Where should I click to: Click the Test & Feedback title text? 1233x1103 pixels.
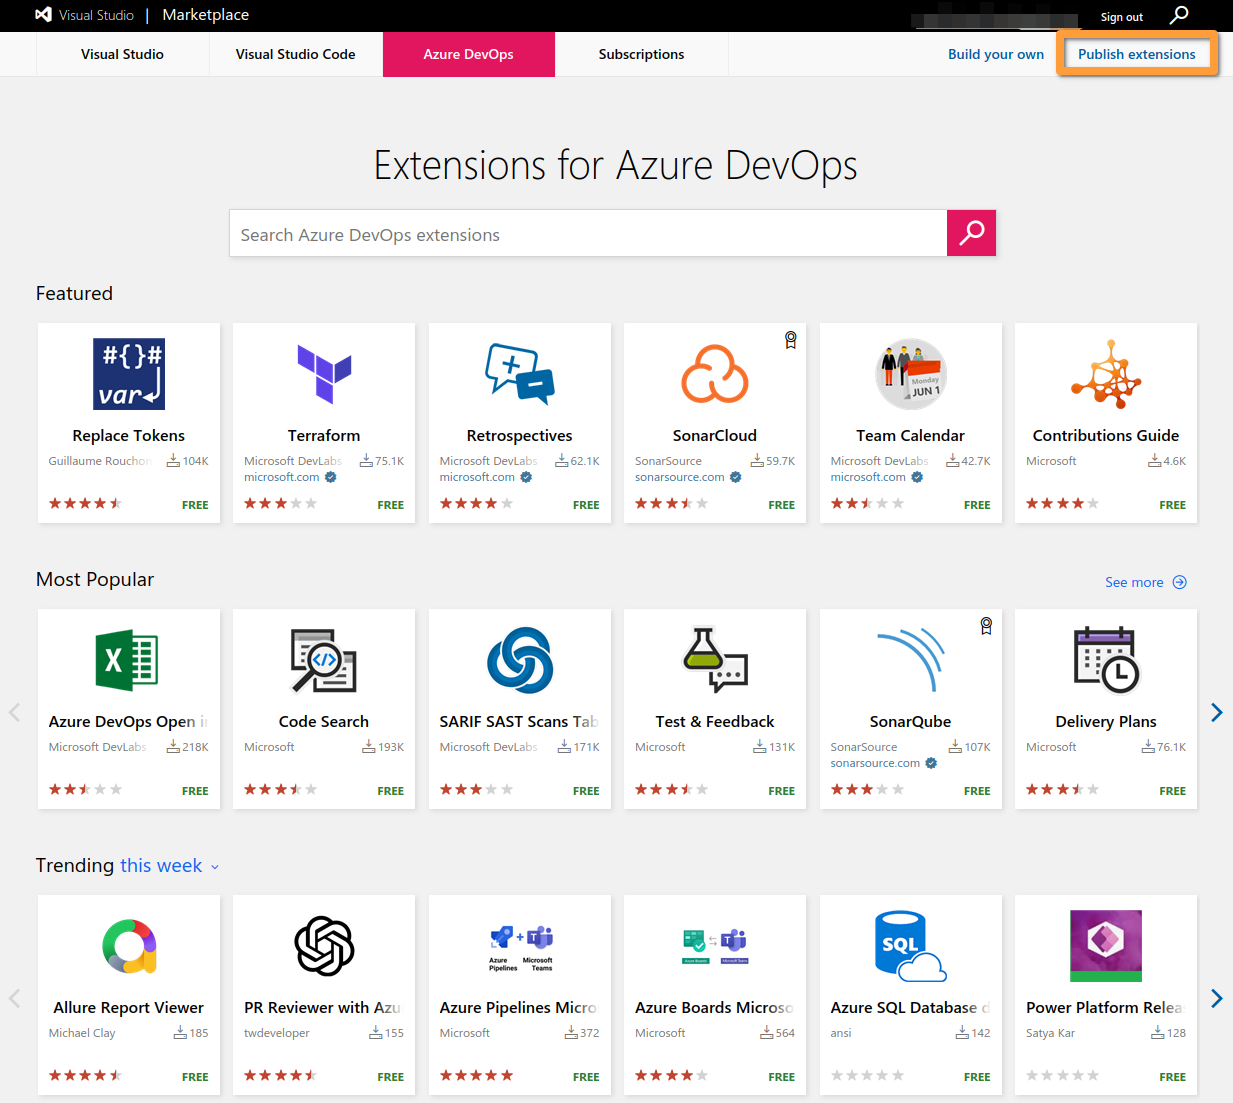(x=715, y=722)
